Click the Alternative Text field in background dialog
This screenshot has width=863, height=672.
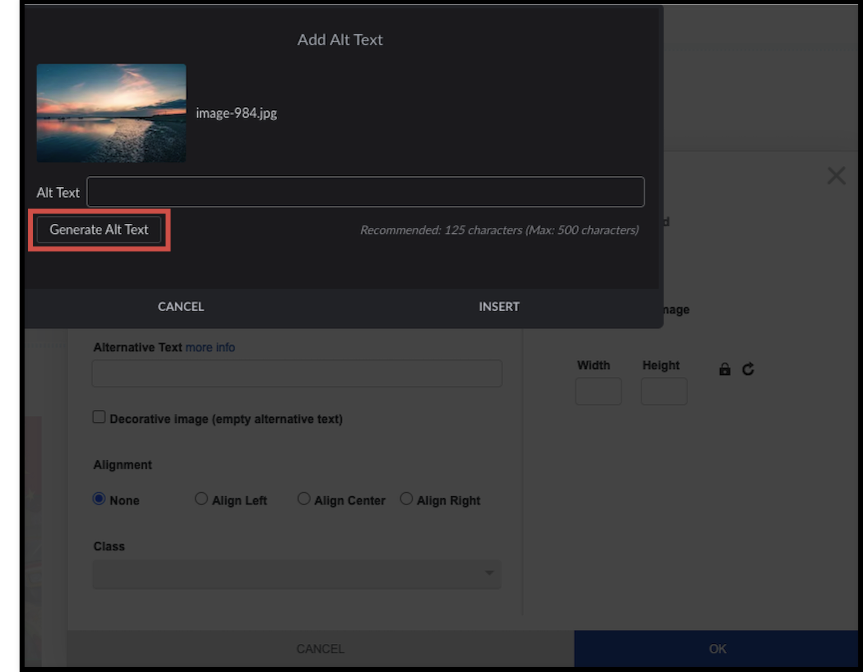(297, 373)
